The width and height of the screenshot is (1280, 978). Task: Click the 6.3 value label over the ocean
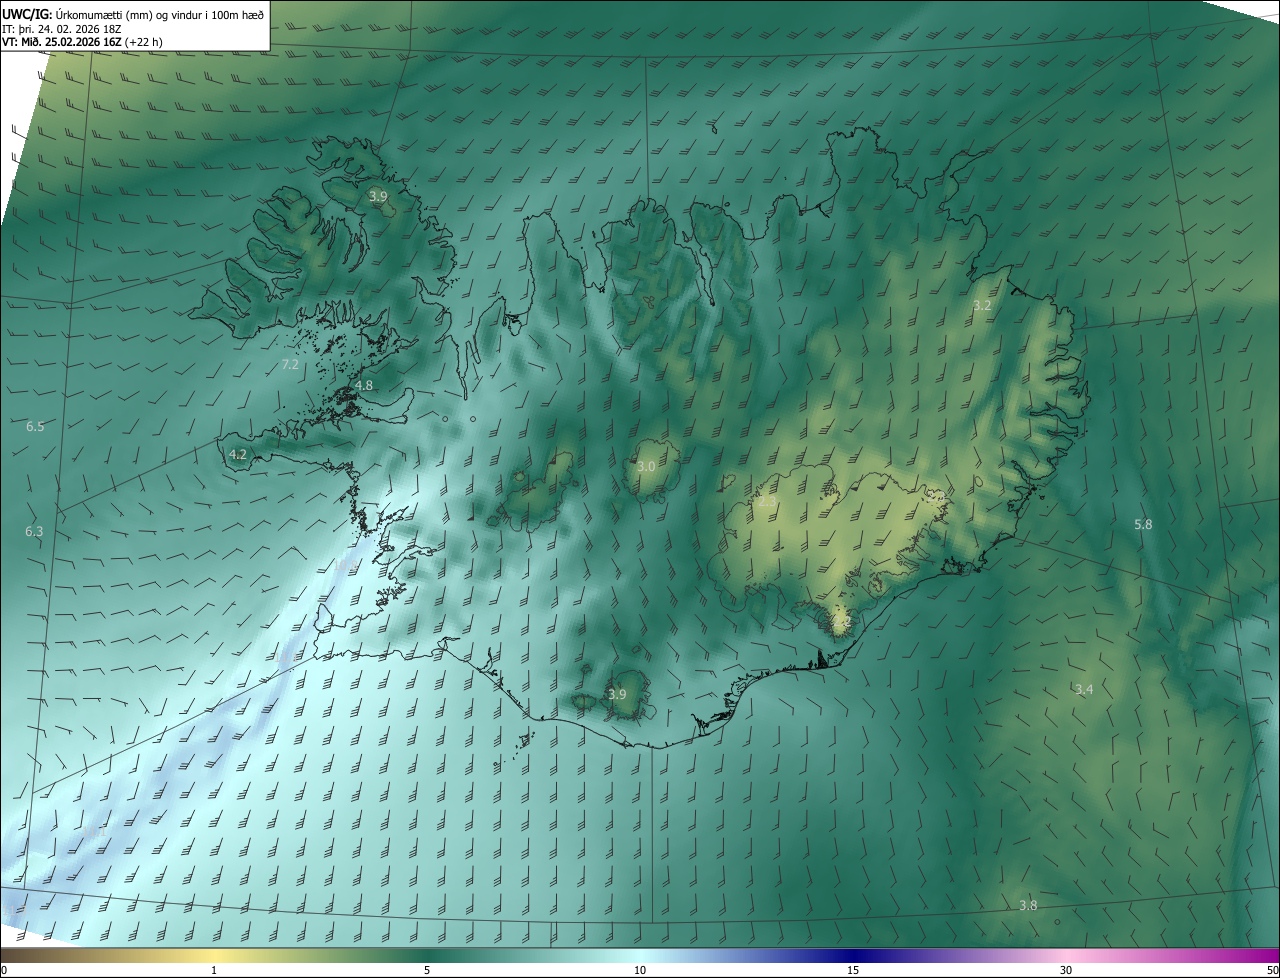point(34,531)
